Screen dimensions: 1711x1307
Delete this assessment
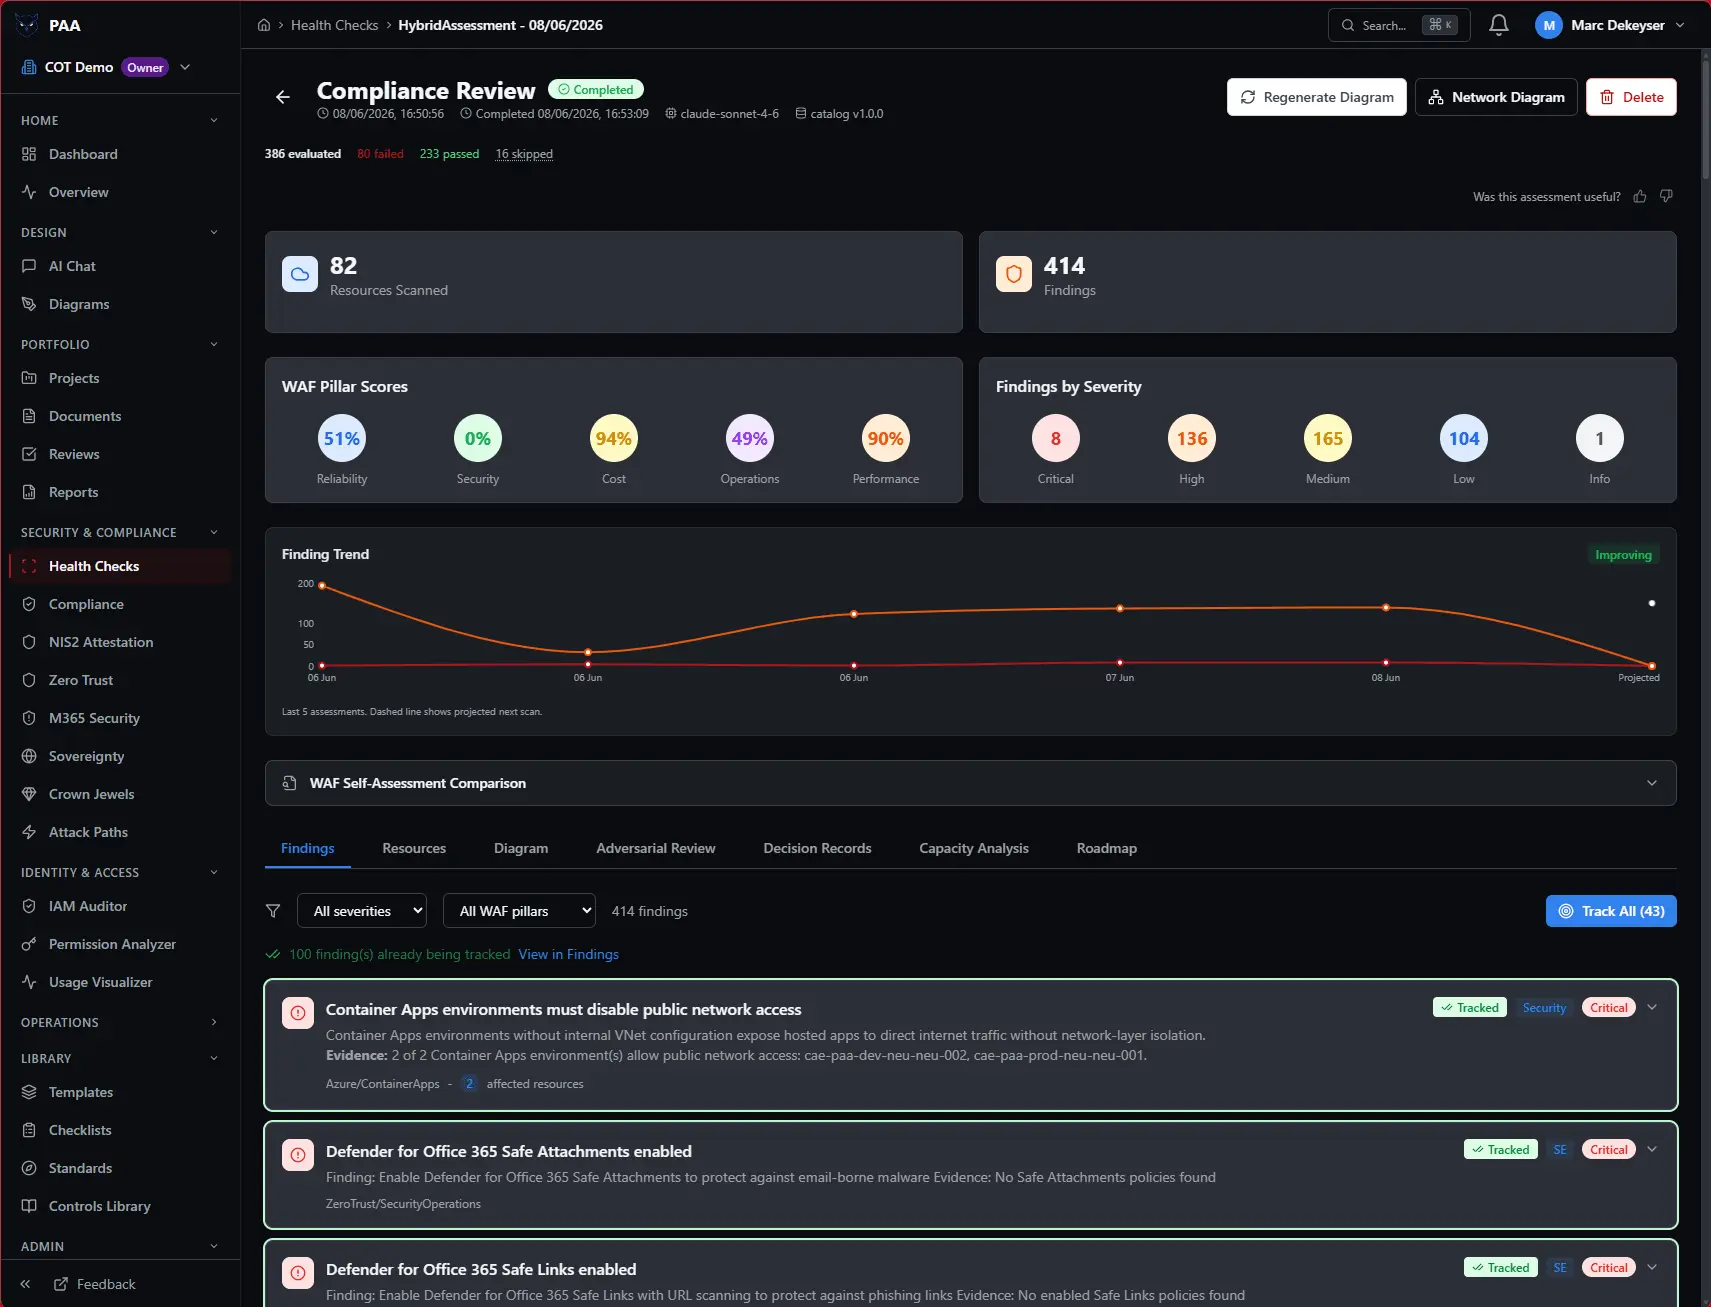(1631, 97)
